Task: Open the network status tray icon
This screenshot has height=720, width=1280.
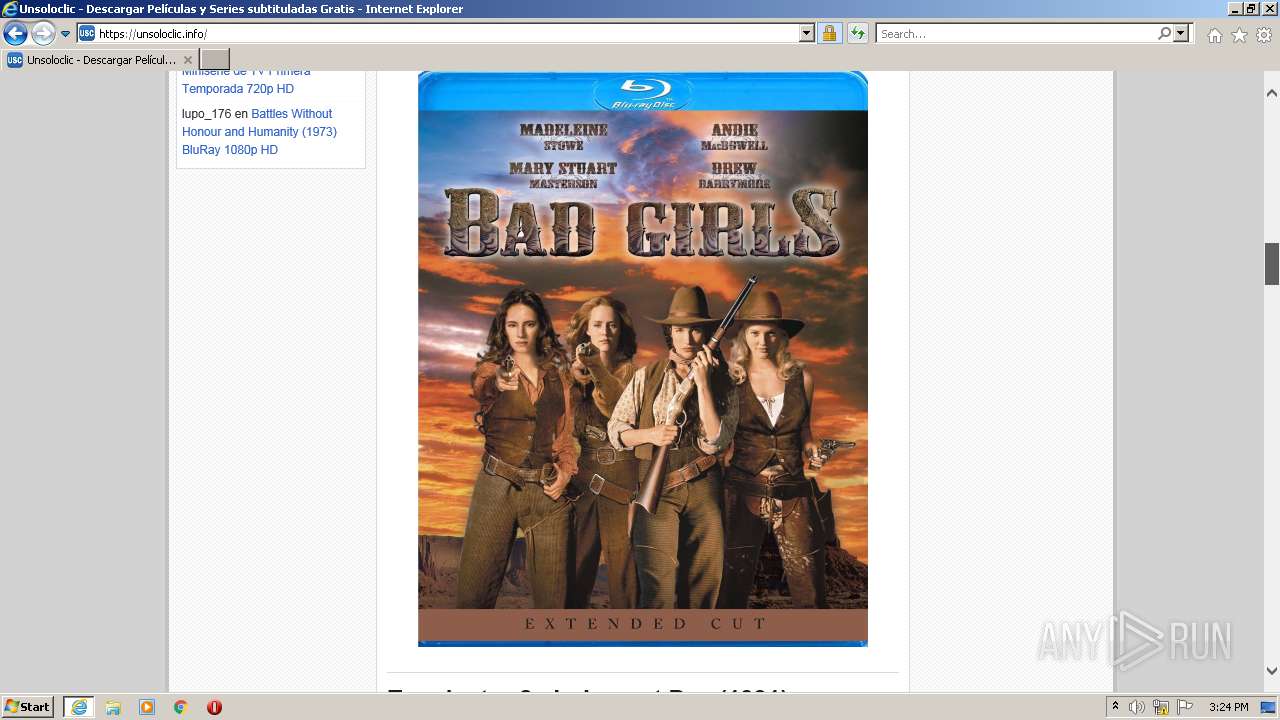Action: [x=1161, y=707]
